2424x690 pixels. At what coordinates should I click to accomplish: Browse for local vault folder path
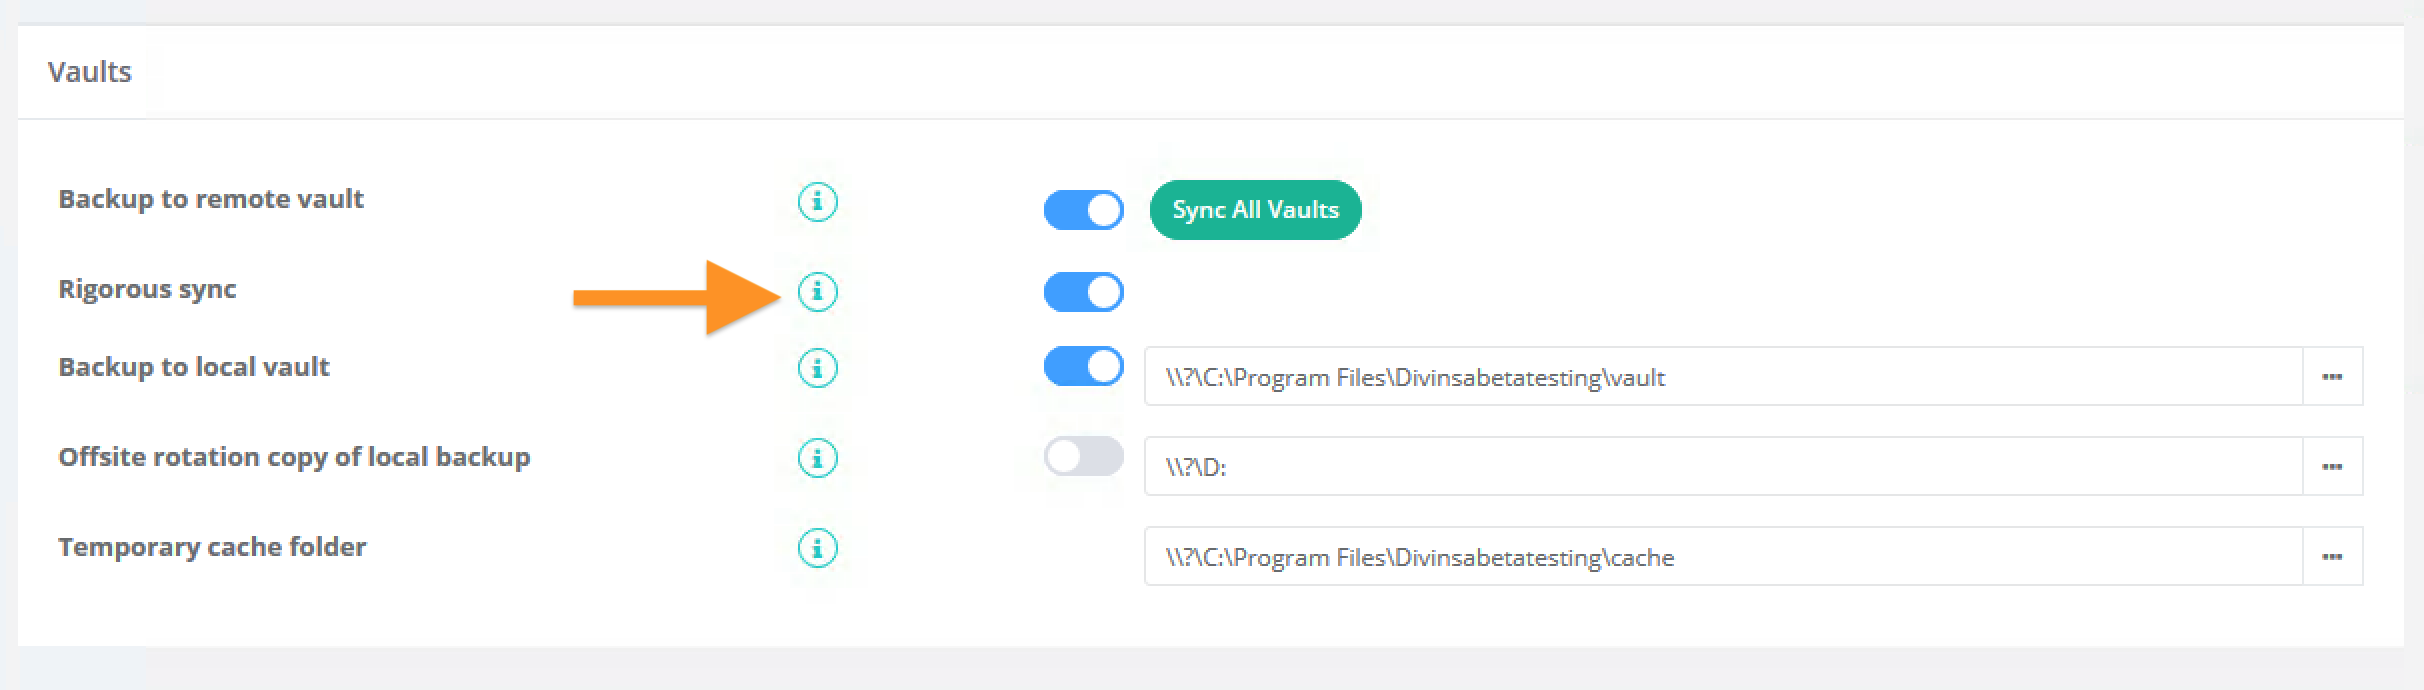point(2332,377)
